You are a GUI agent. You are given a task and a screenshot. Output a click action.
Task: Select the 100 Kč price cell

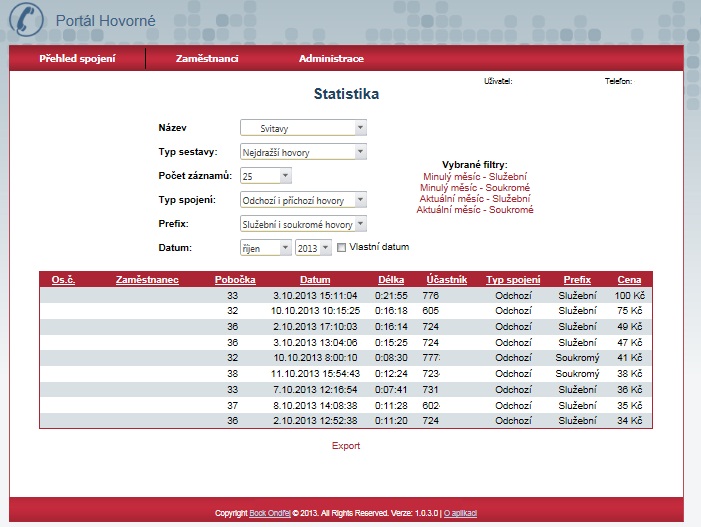629,295
